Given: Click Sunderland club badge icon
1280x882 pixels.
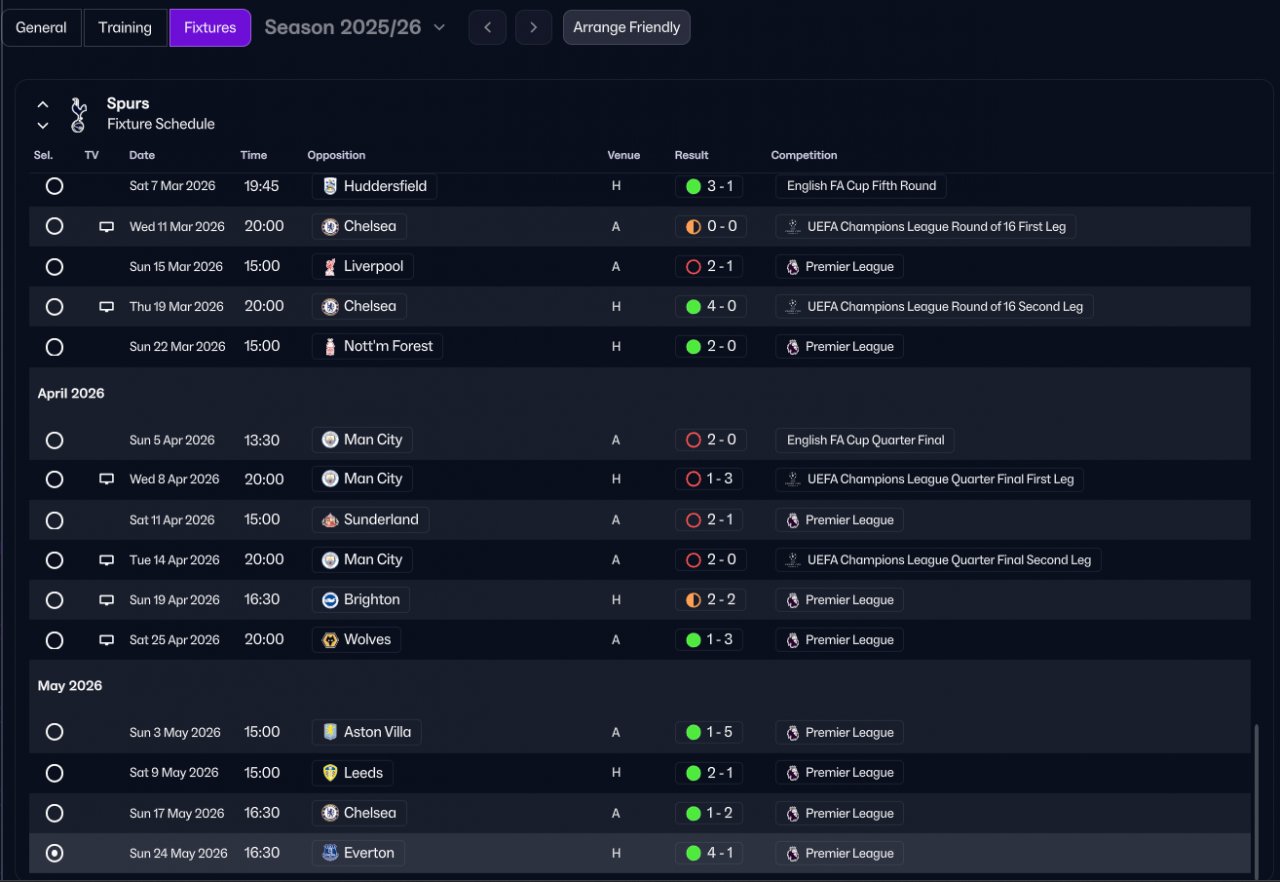Looking at the screenshot, I should coord(330,520).
